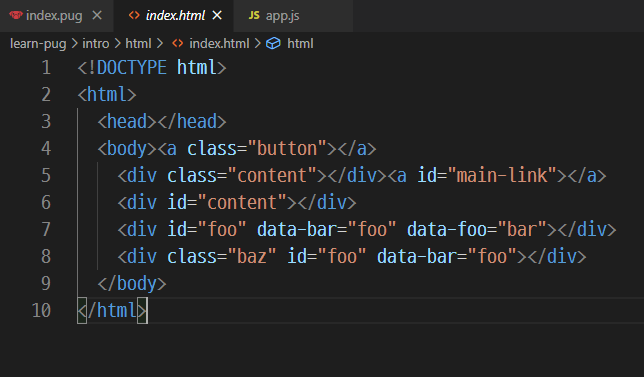The height and width of the screenshot is (377, 644).
Task: Click line number 1 in gutter
Action: (46, 68)
